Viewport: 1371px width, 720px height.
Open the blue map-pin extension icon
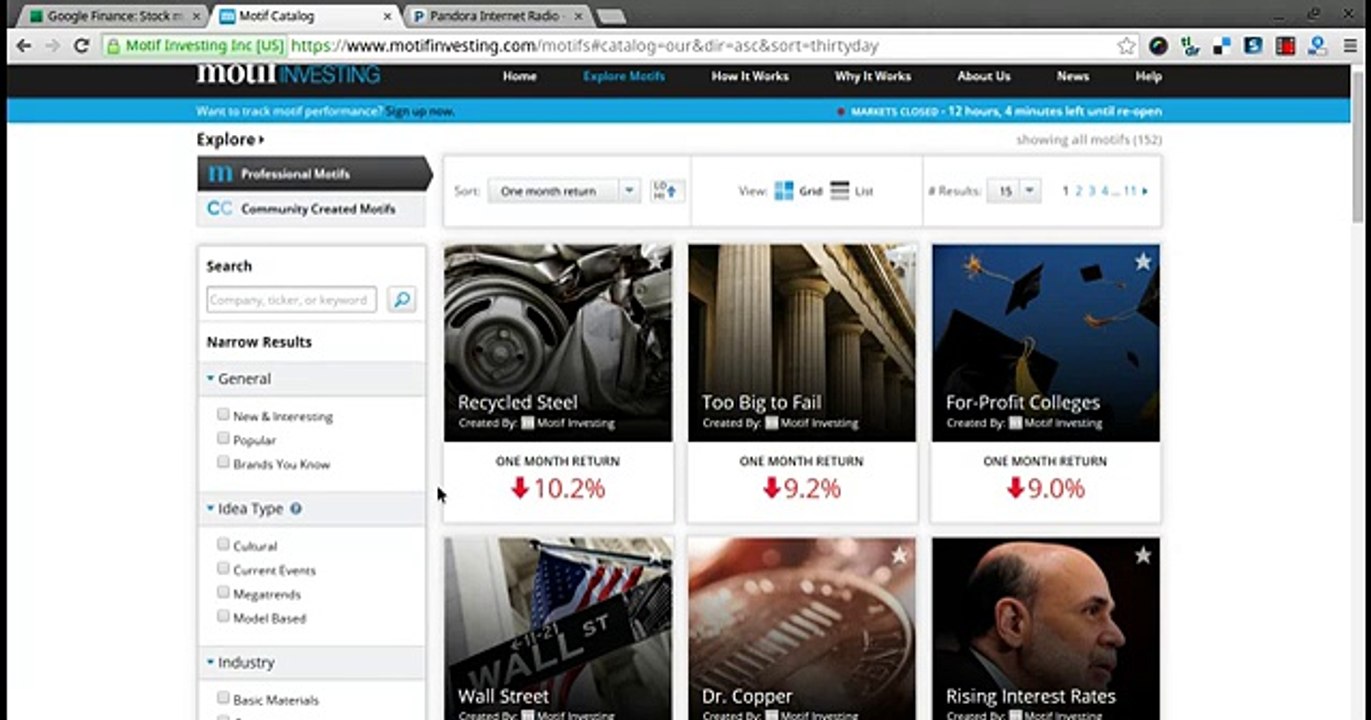1317,46
